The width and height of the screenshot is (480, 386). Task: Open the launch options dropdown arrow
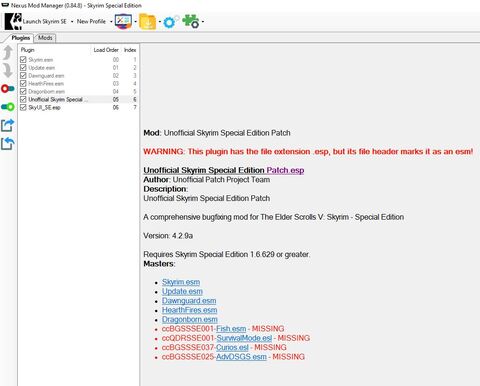[72, 22]
